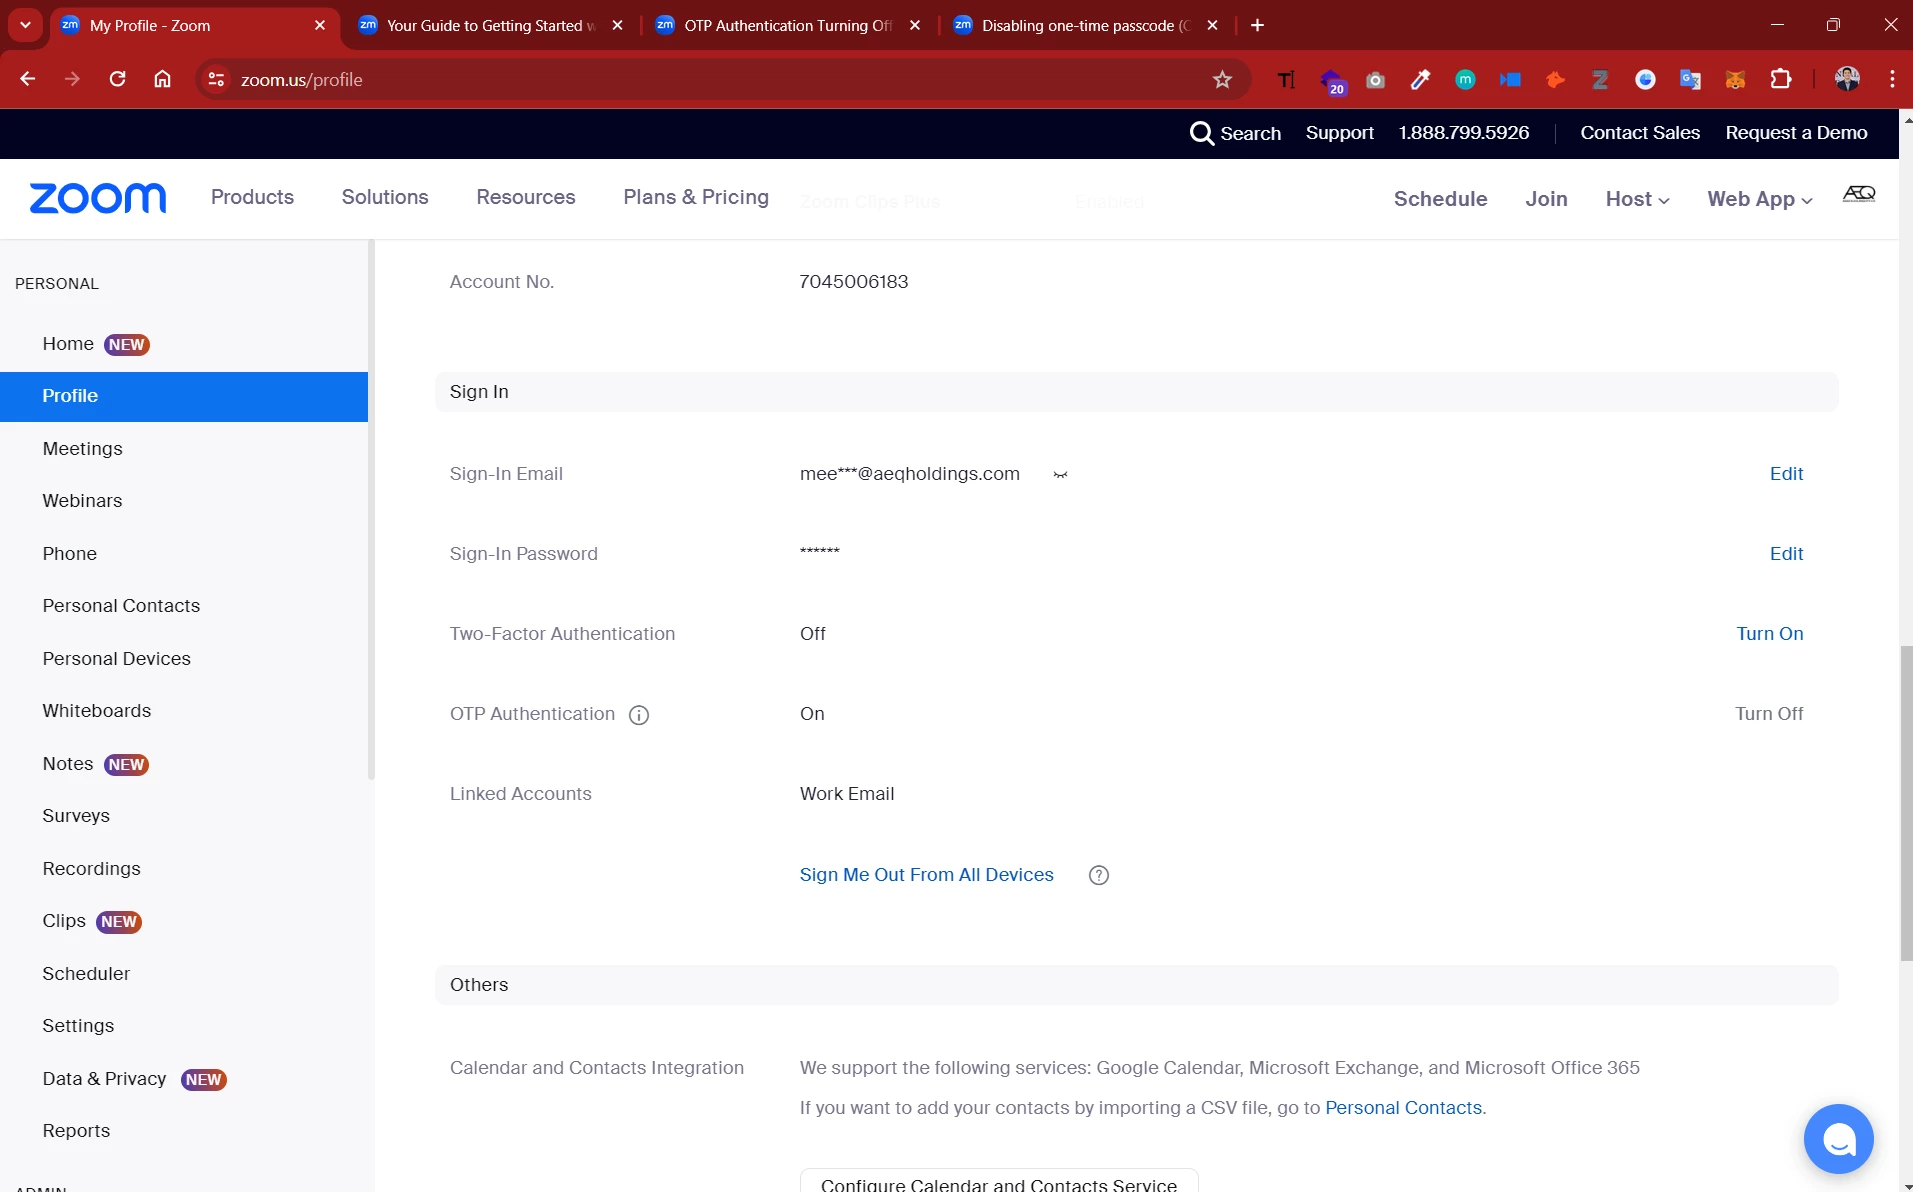View site information icon in the address bar
Screen dimensions: 1913x1192
216,80
